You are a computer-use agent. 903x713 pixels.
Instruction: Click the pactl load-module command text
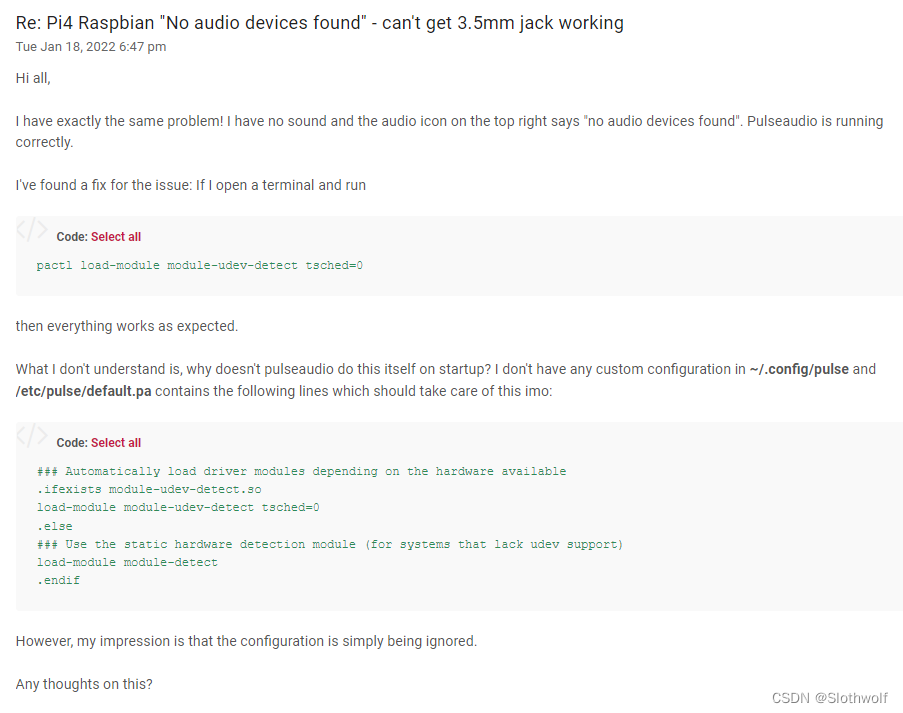(x=200, y=266)
